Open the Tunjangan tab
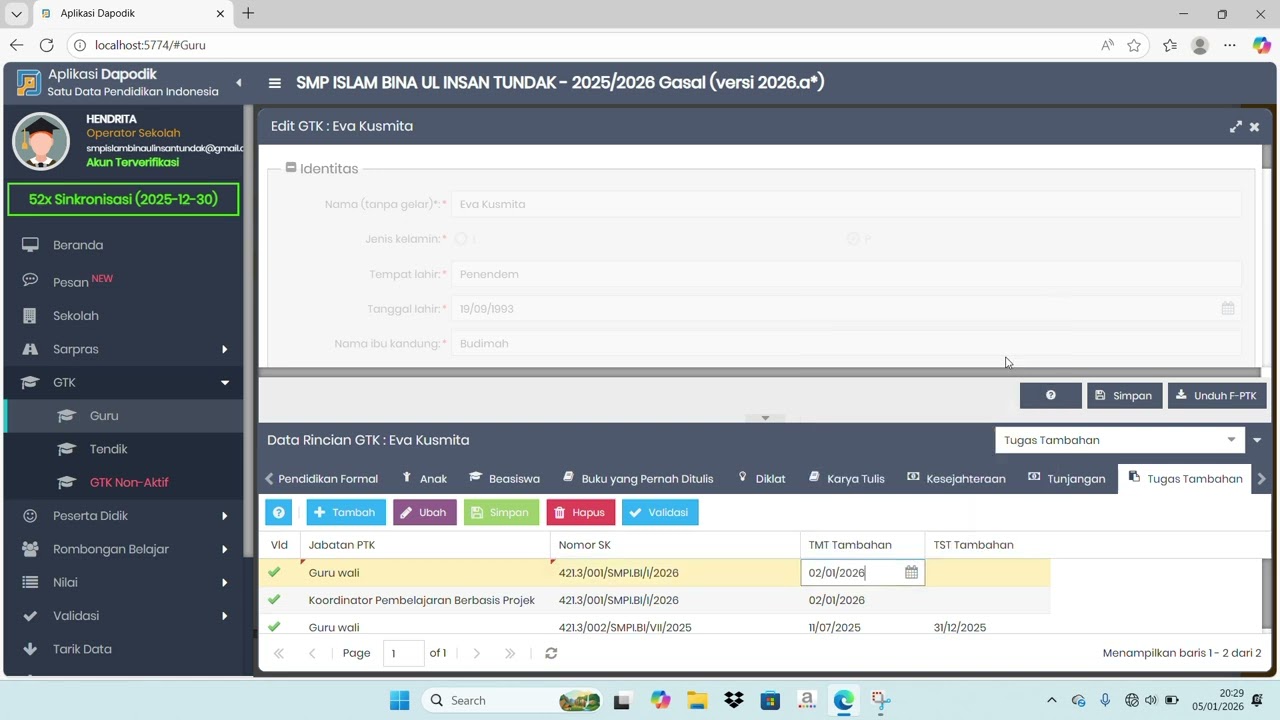The image size is (1280, 720). coord(1067,478)
